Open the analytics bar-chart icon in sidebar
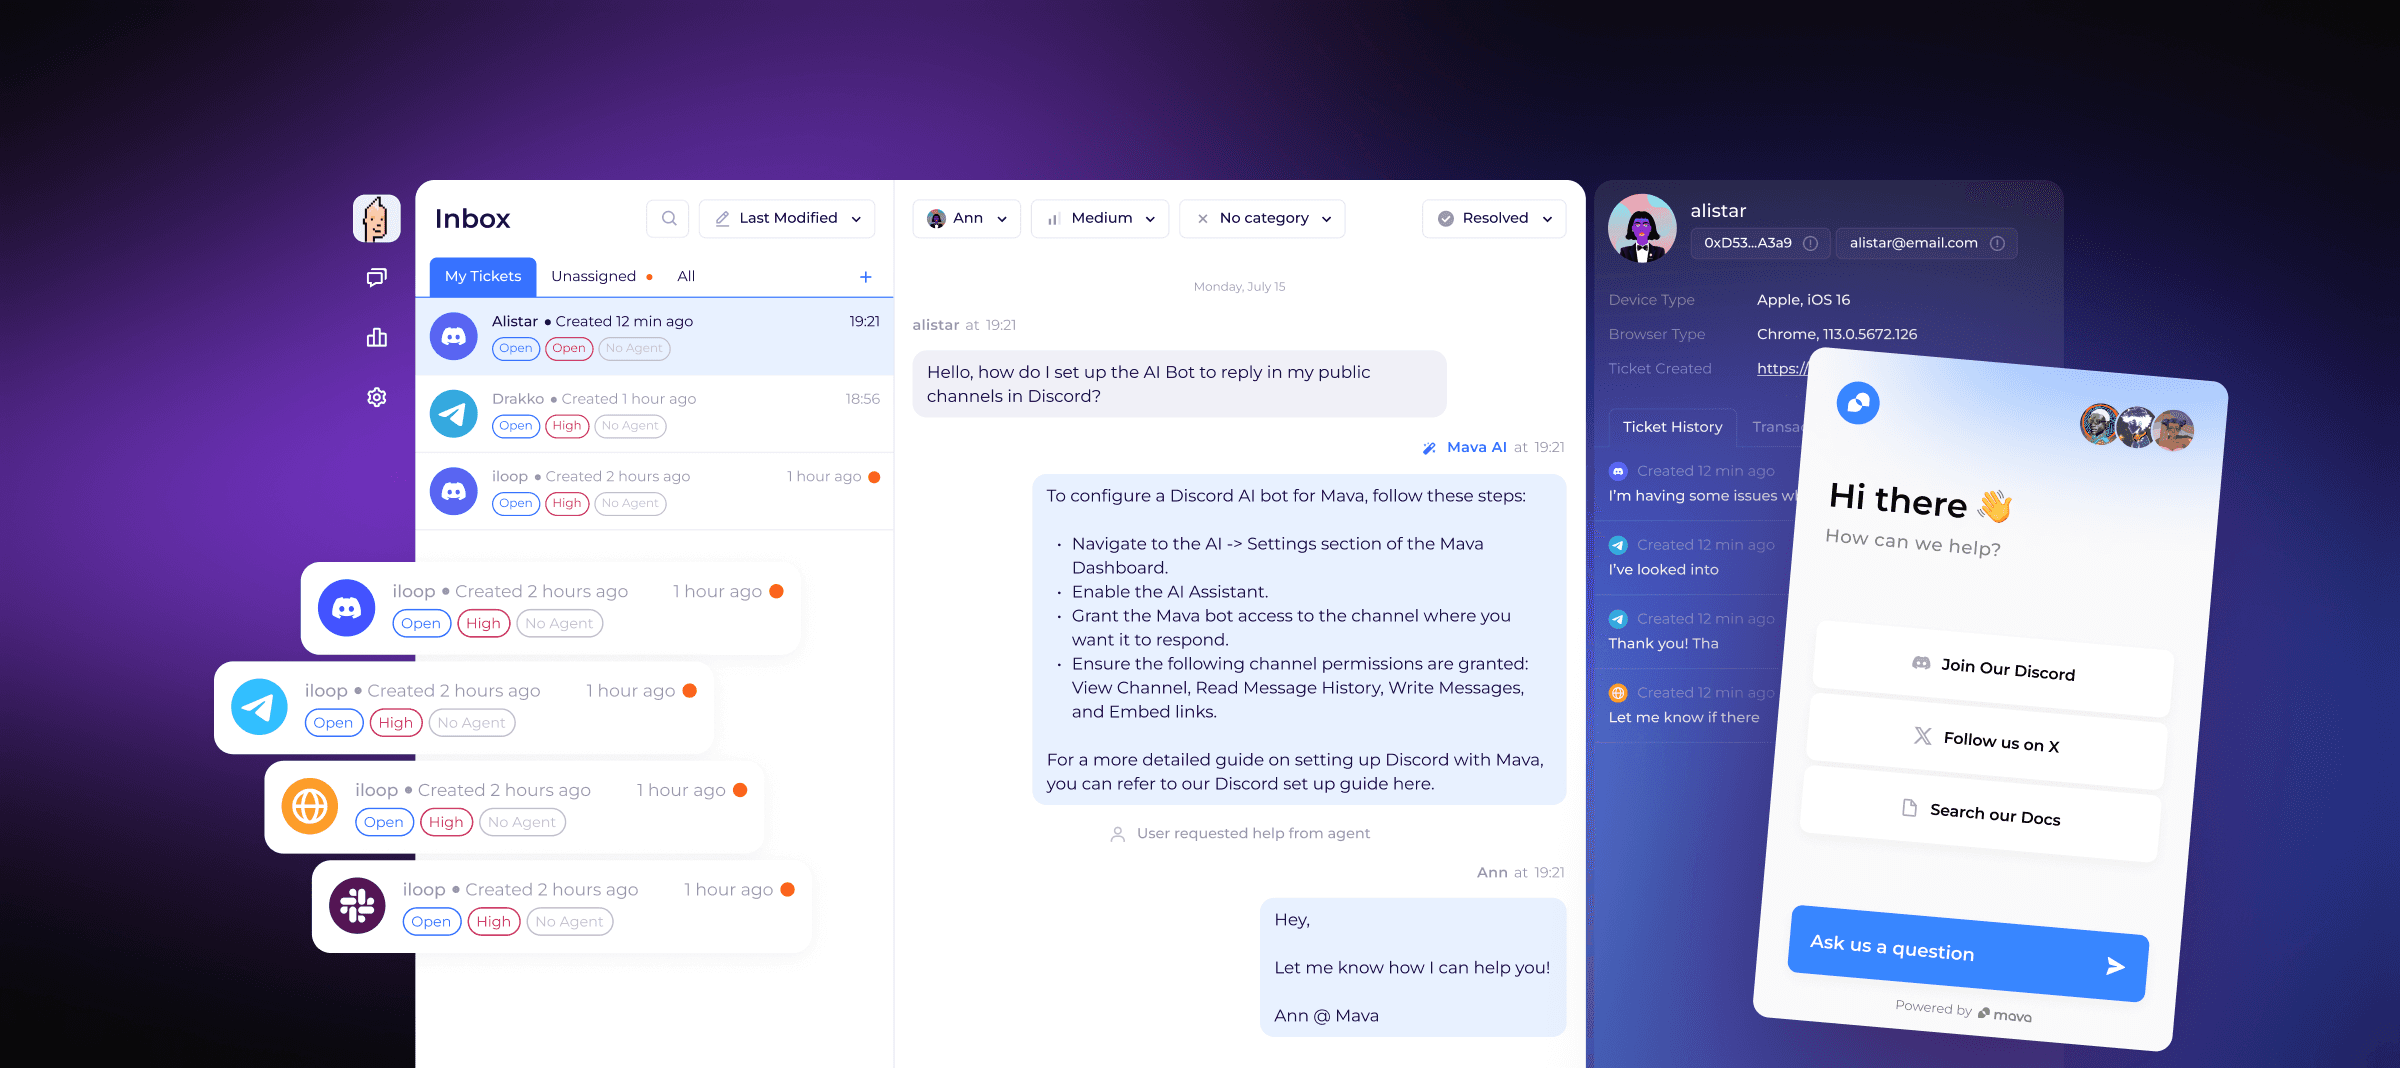This screenshot has height=1068, width=2400. pos(376,337)
